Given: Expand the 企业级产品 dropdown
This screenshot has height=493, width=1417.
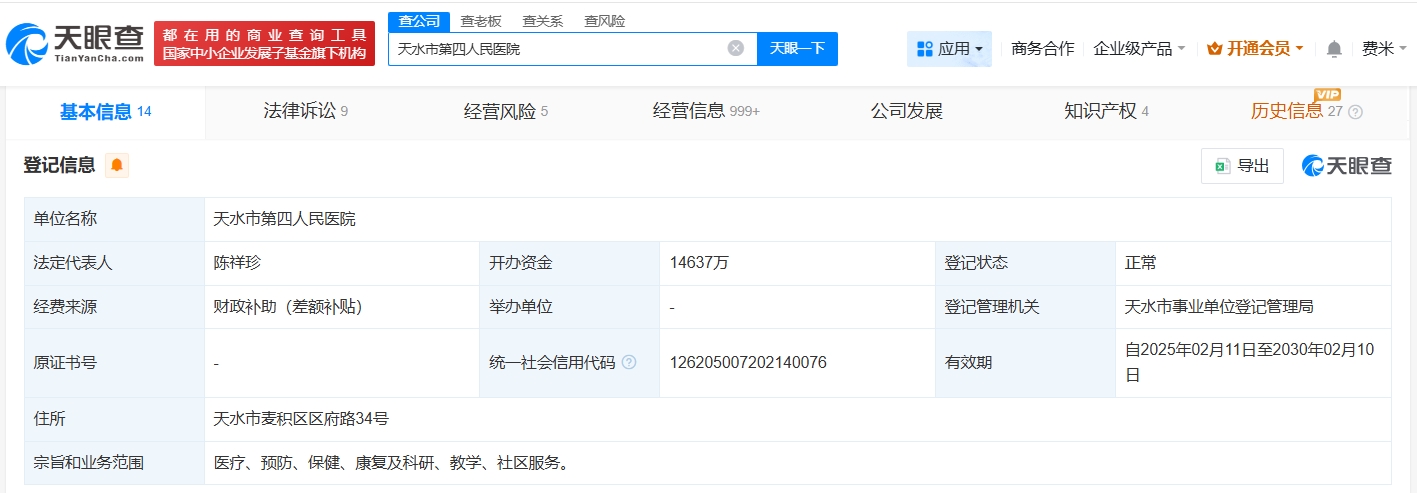Looking at the screenshot, I should point(1139,48).
